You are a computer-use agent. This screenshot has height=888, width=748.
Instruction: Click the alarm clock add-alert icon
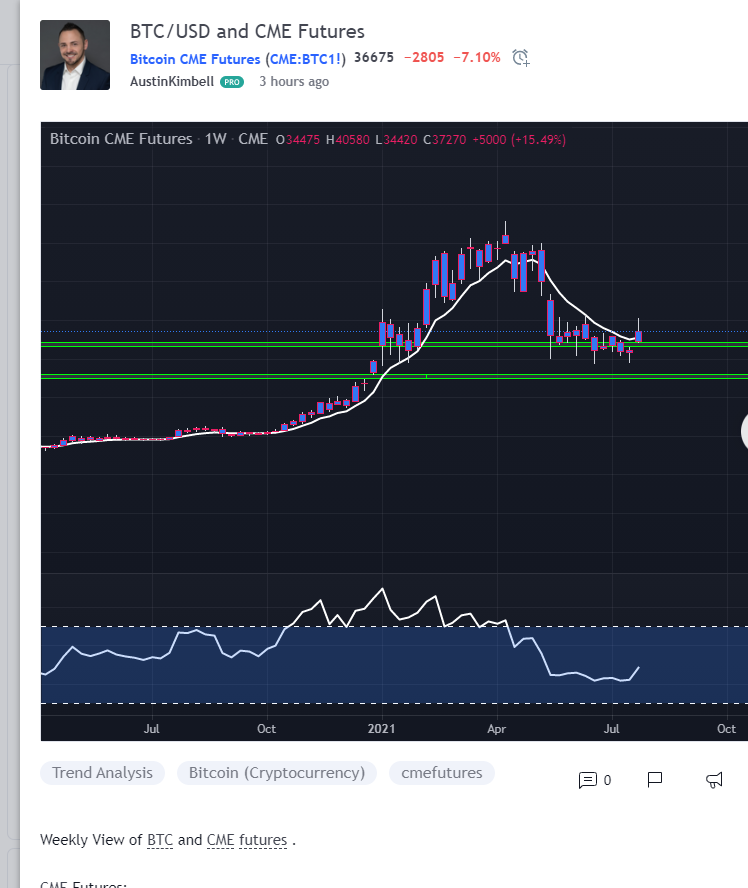520,58
